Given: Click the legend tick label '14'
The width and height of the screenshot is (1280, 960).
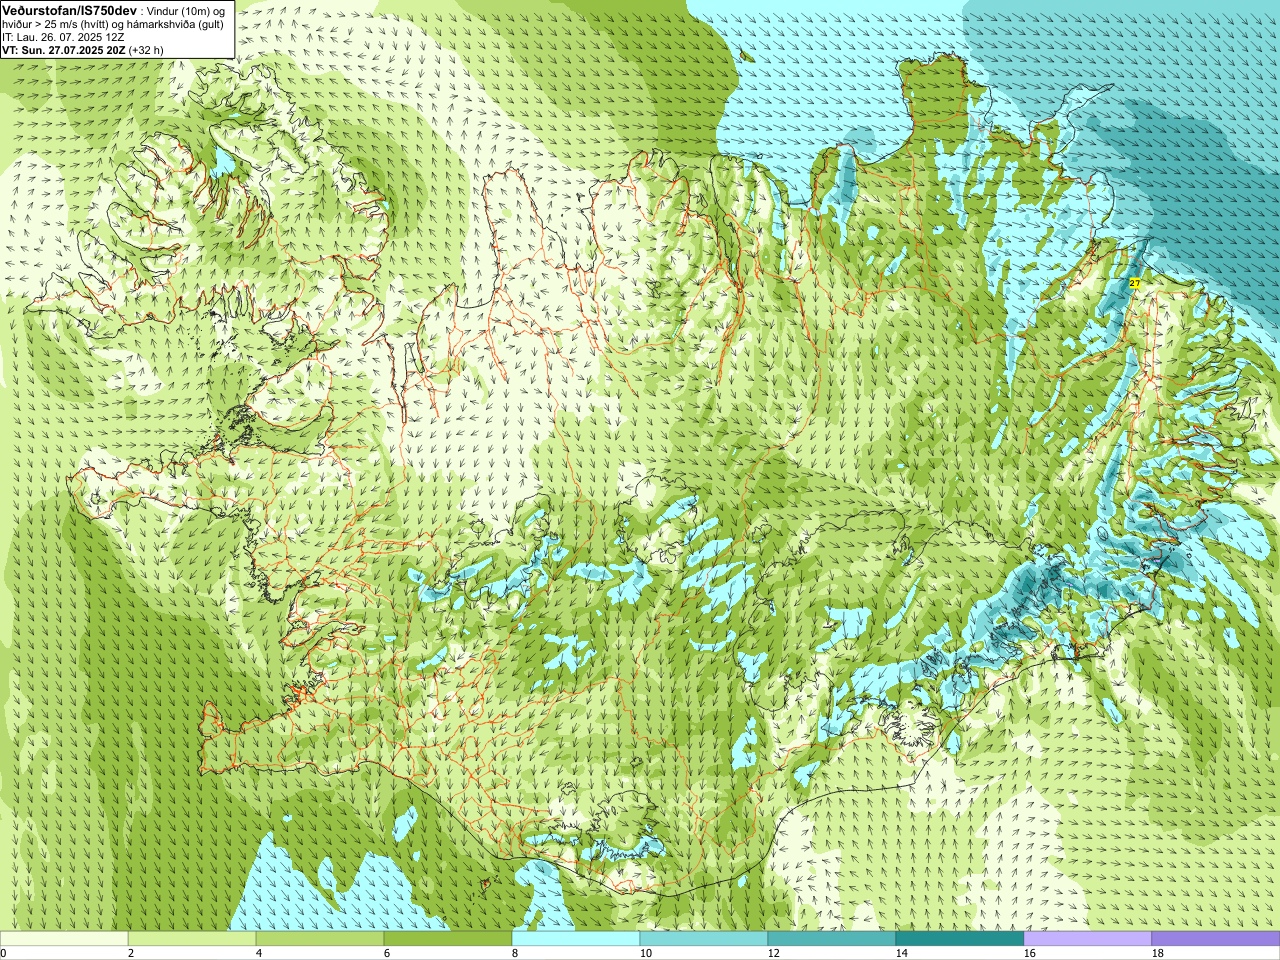Looking at the screenshot, I should pos(901,953).
